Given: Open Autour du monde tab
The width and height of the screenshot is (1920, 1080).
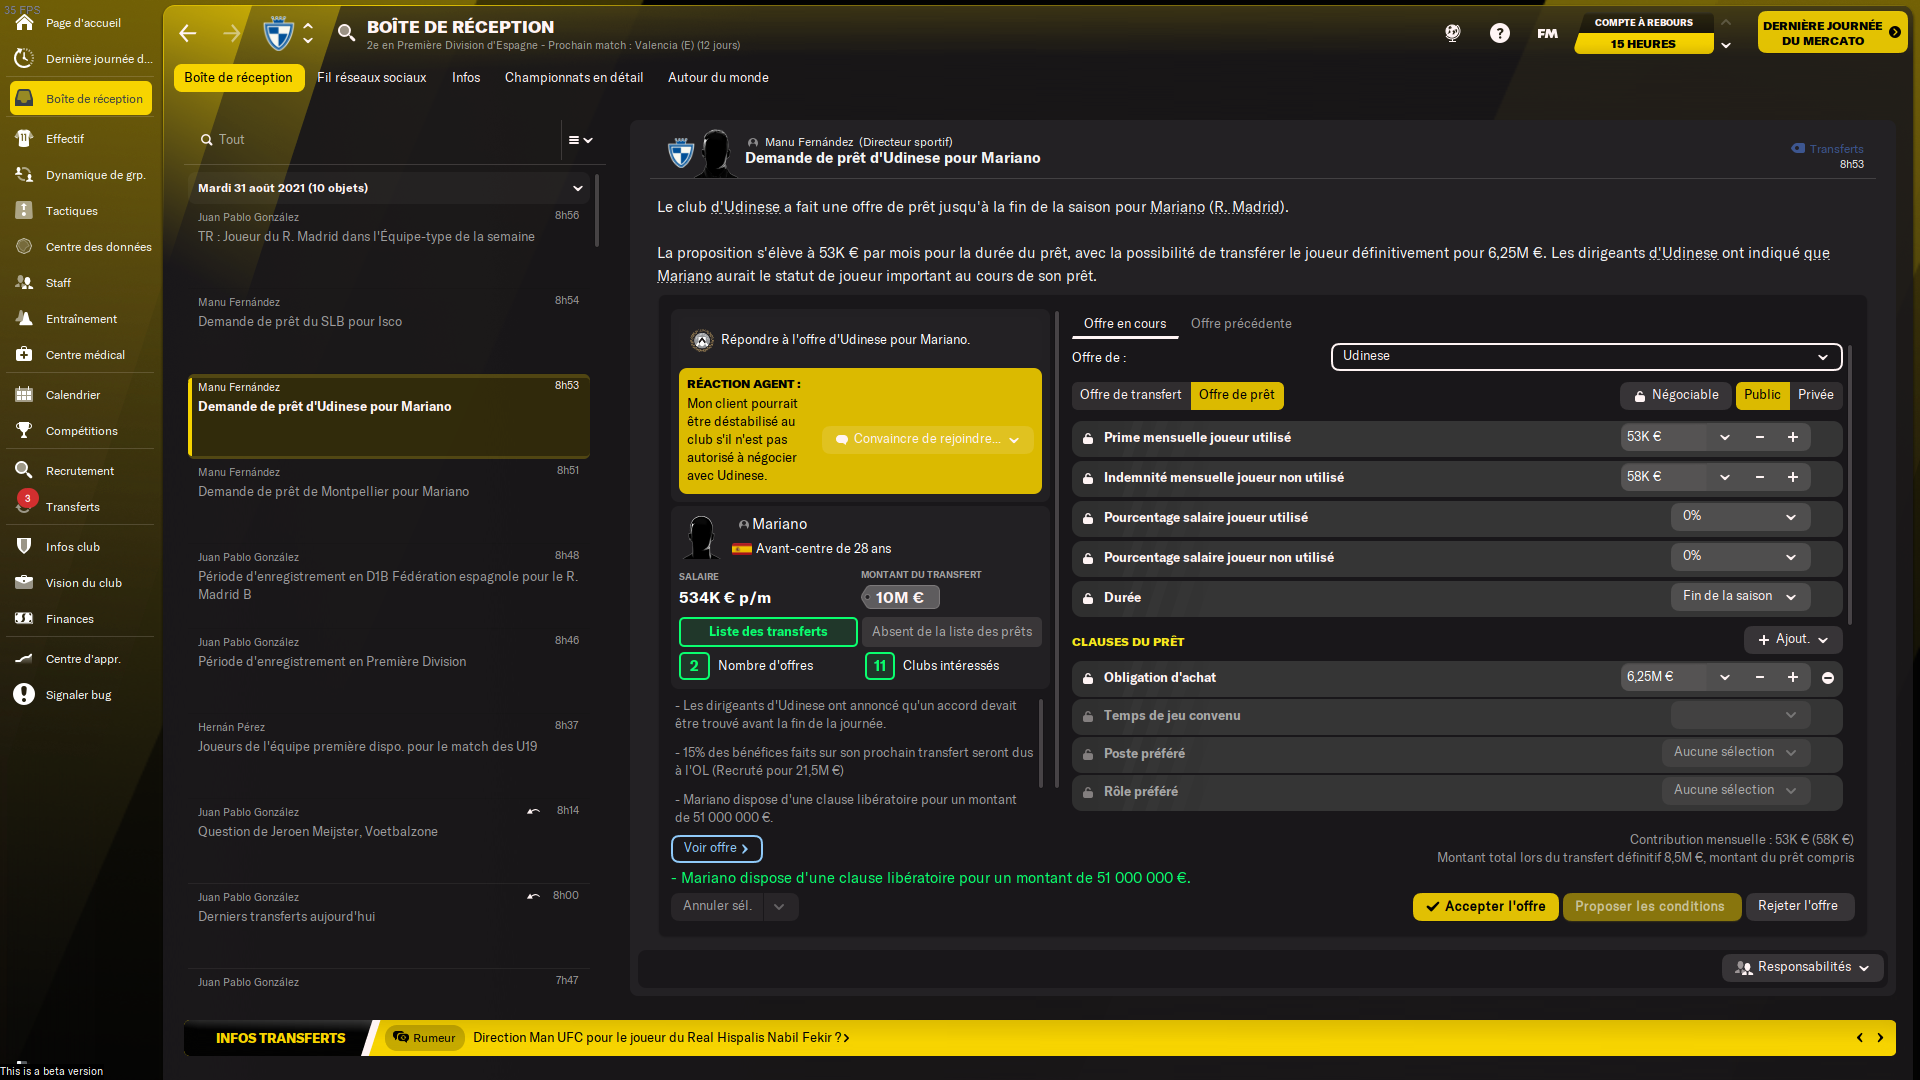Looking at the screenshot, I should tap(718, 78).
